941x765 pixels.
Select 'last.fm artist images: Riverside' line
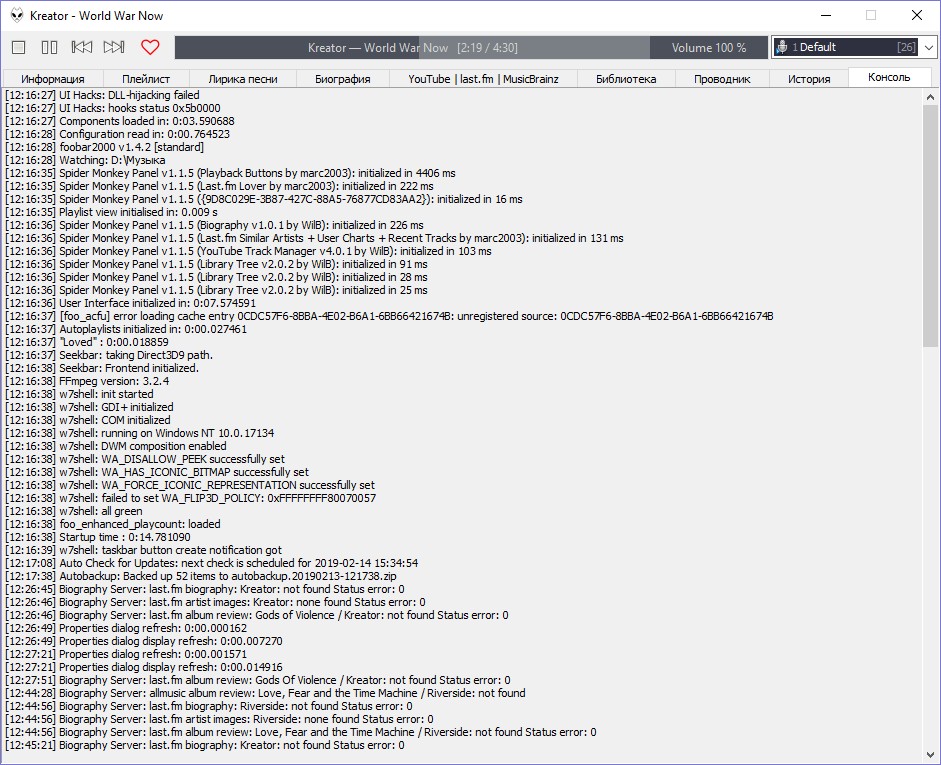(219, 719)
